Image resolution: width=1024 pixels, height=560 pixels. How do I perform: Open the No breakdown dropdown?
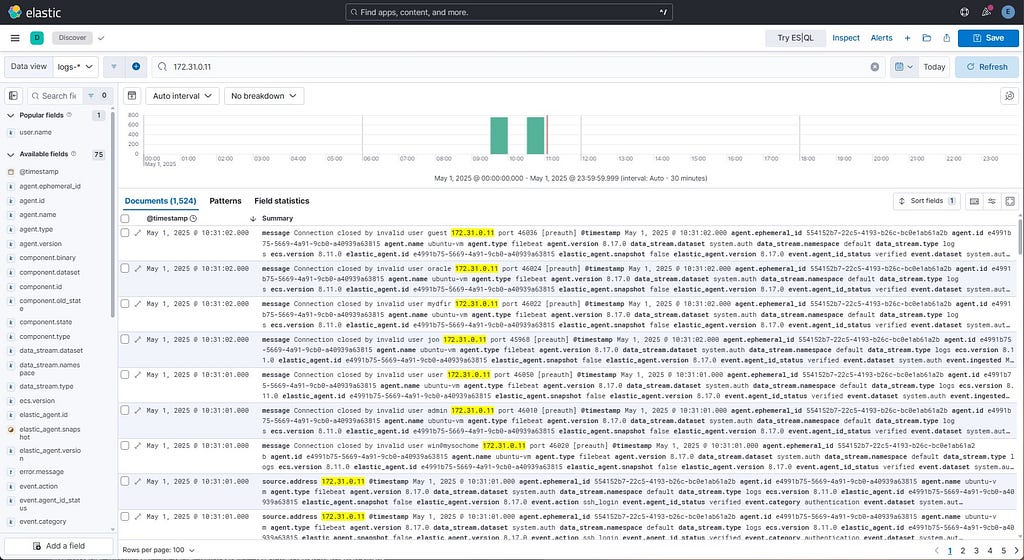click(x=264, y=96)
